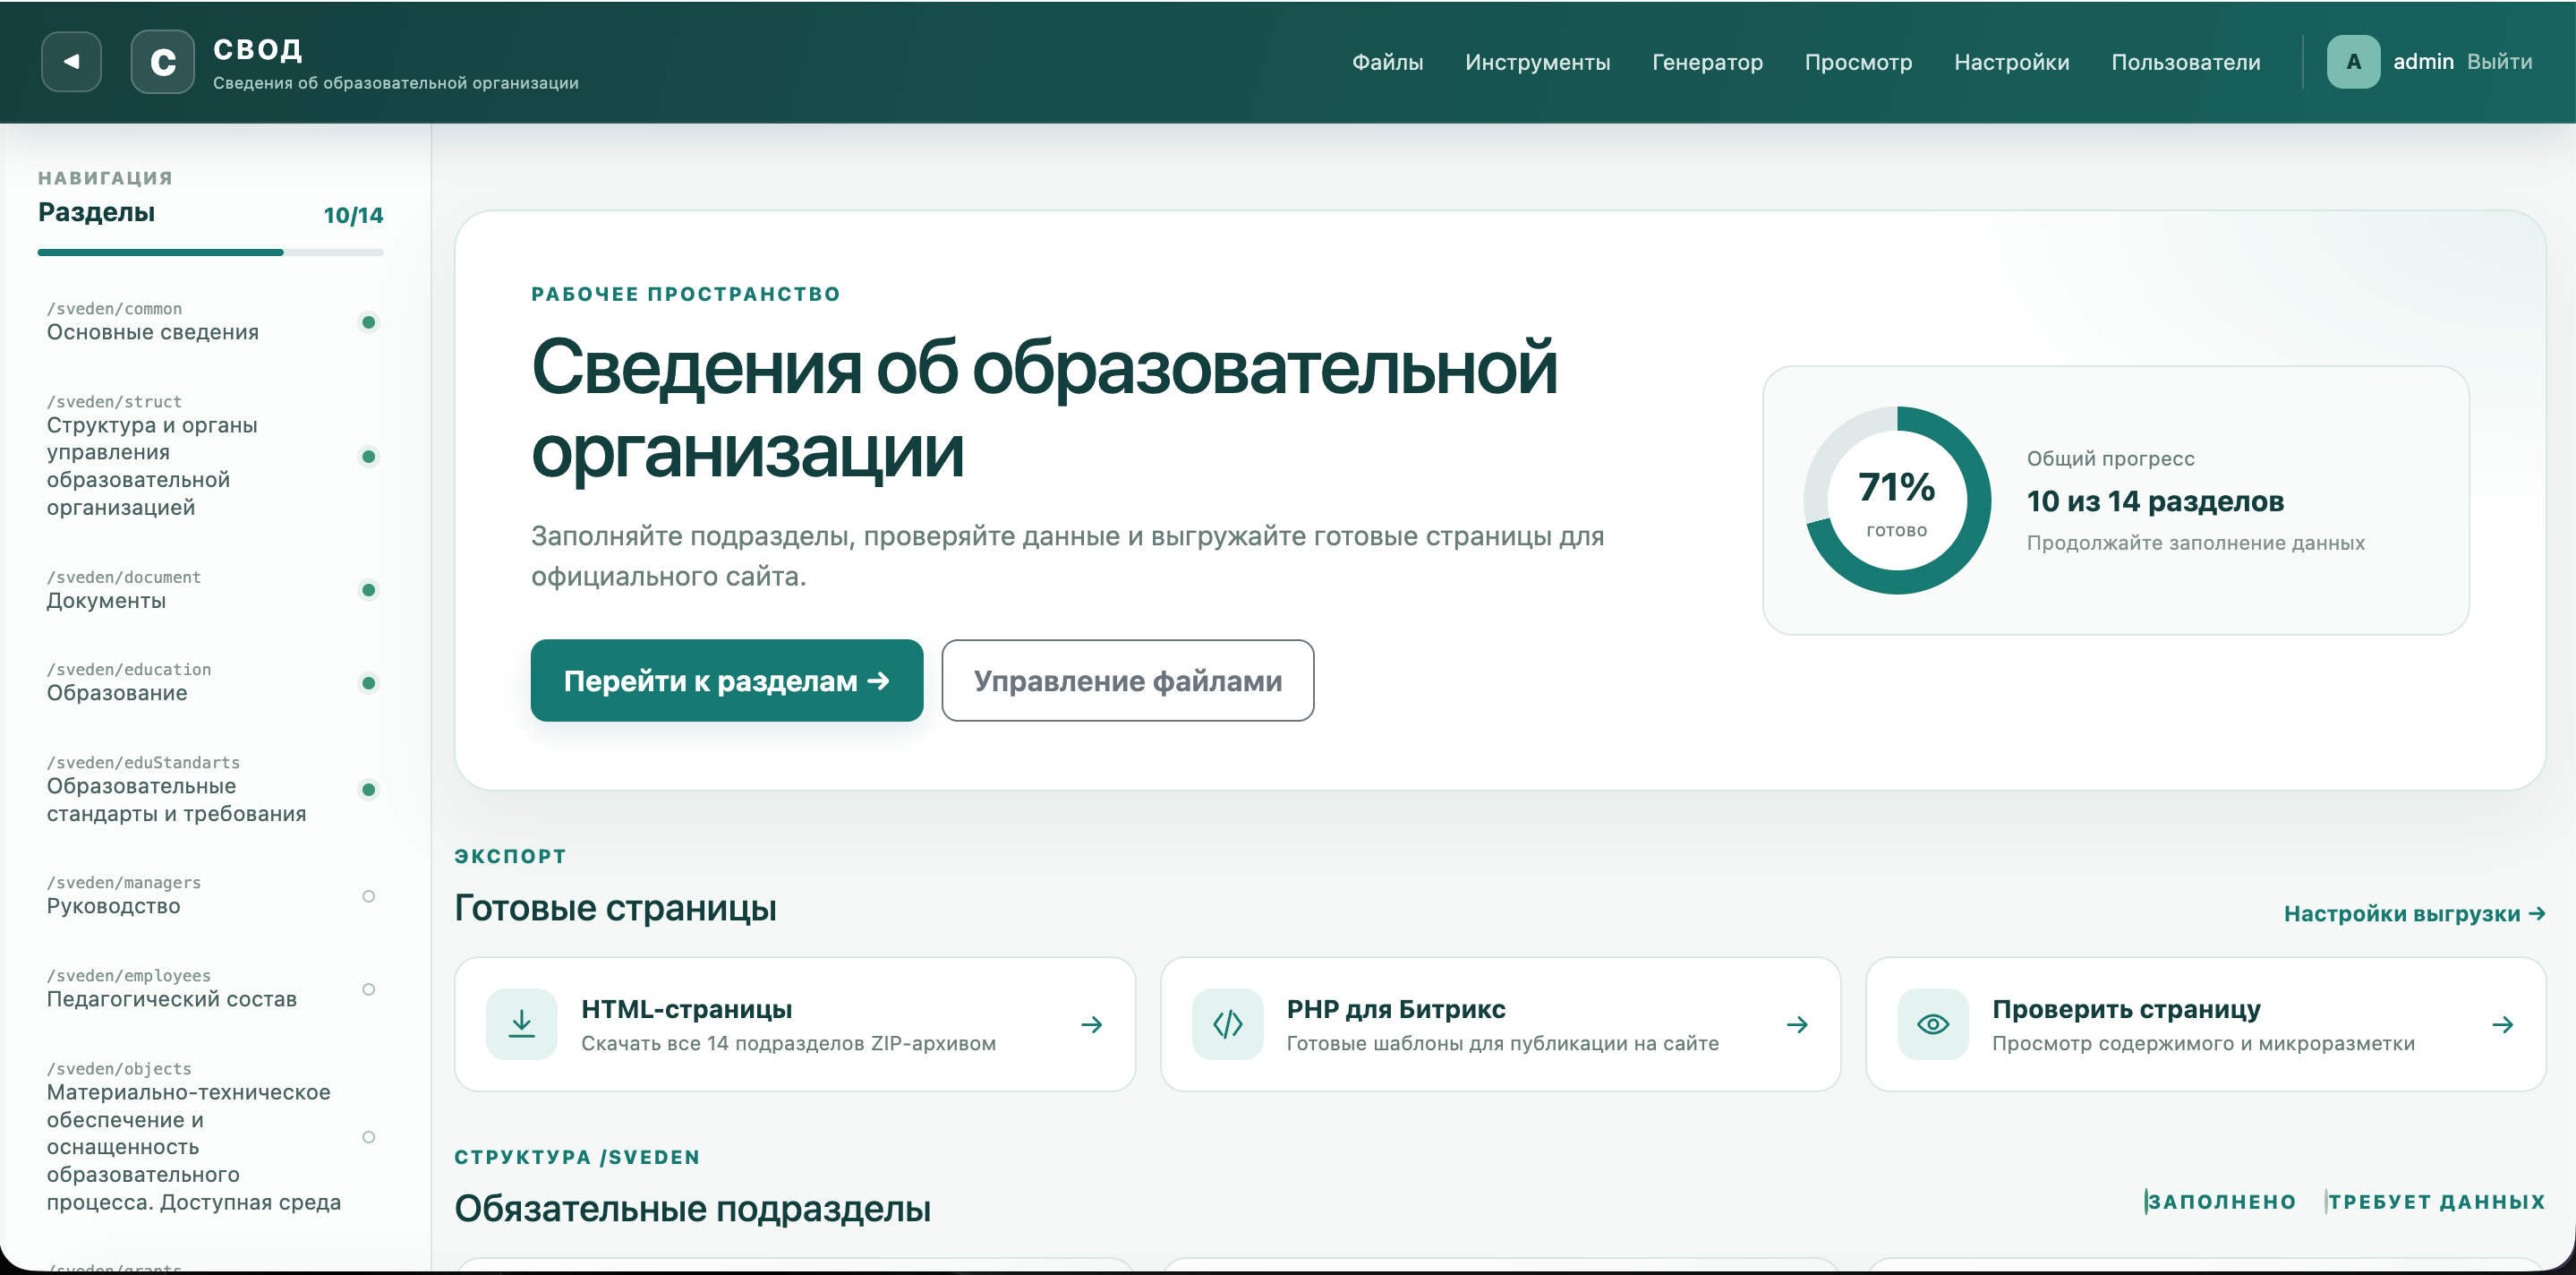
Task: Open Документы section in sidebar
Action: pyautogui.click(x=210, y=590)
